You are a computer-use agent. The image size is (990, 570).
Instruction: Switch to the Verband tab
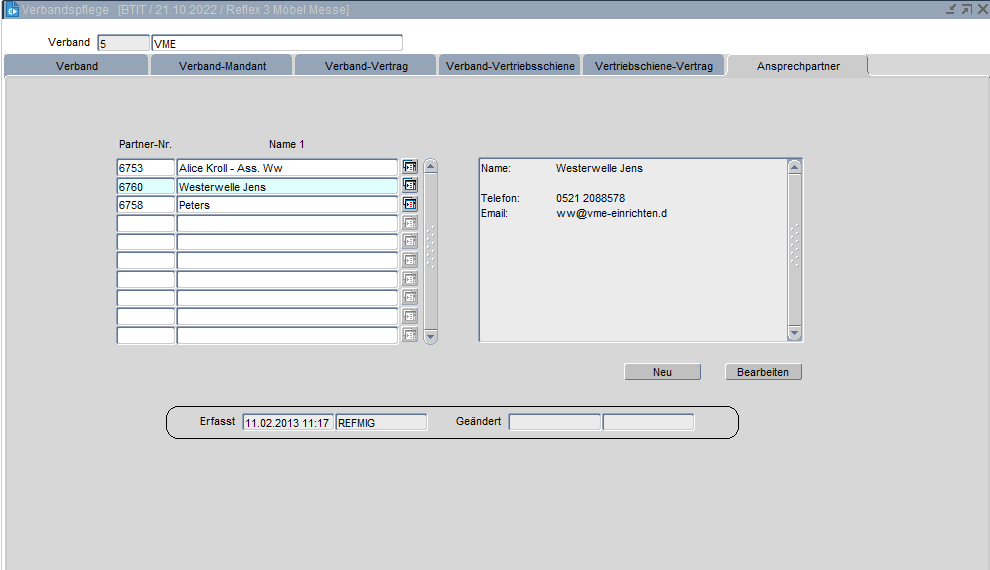pyautogui.click(x=77, y=66)
